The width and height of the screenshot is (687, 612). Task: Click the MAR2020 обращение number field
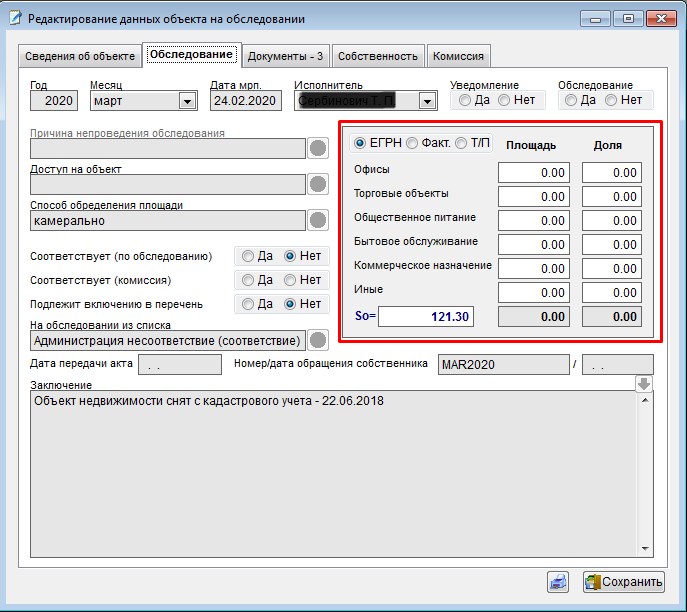(x=503, y=364)
